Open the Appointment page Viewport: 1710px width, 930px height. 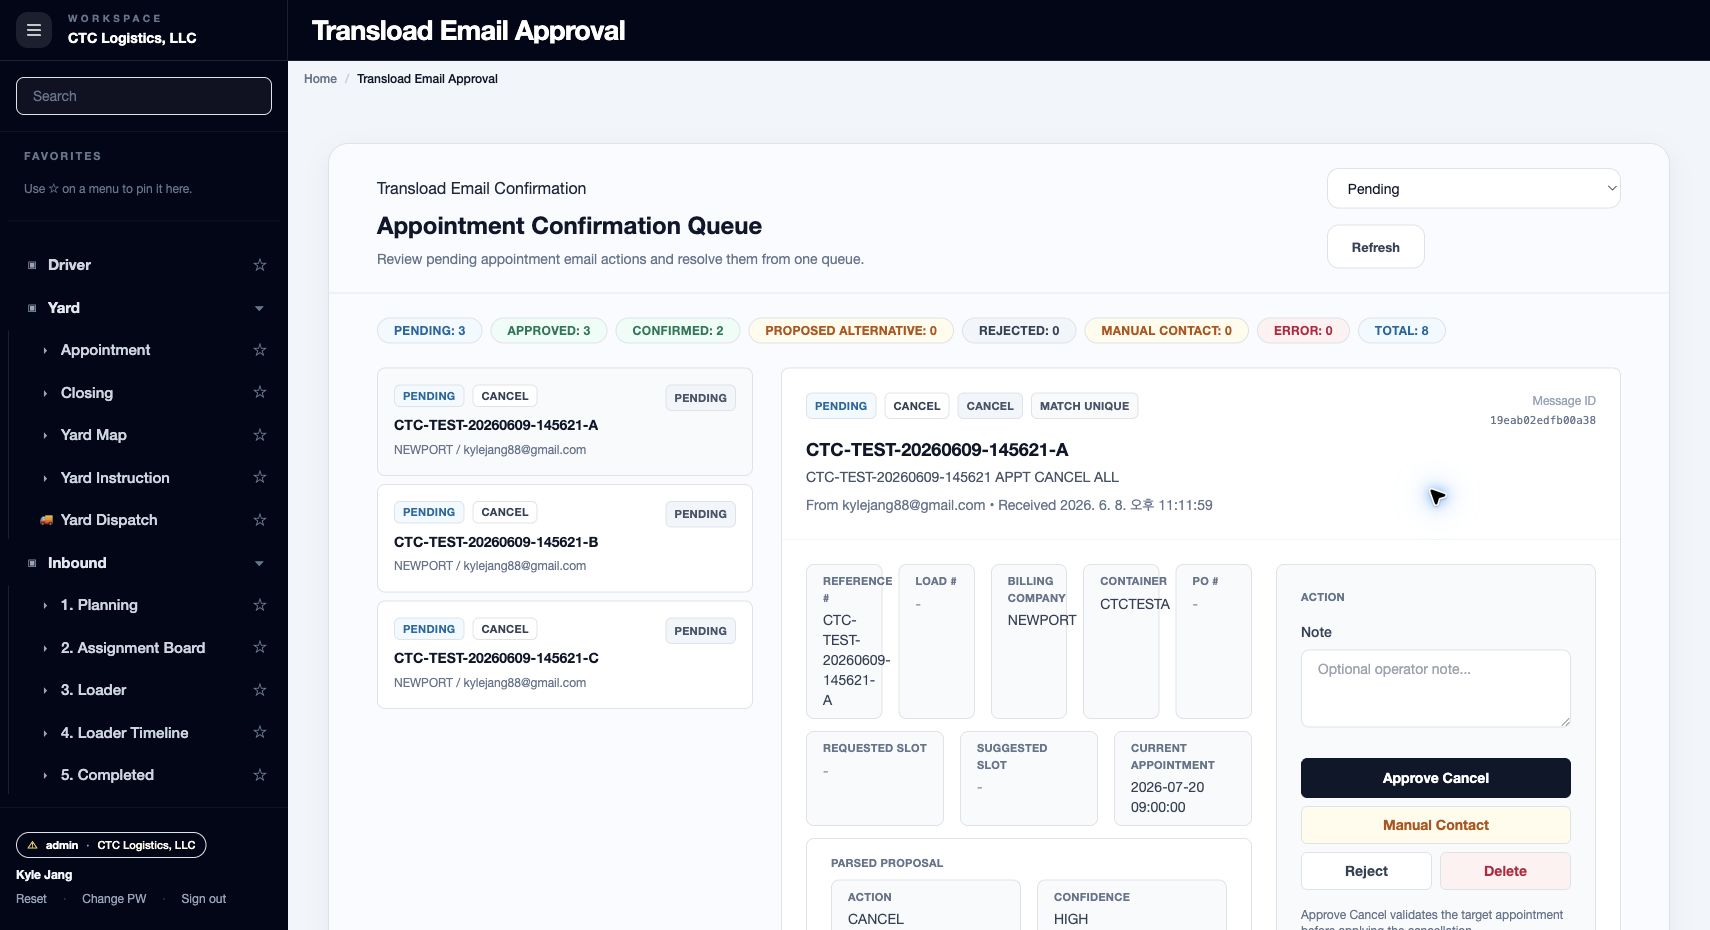pos(105,350)
